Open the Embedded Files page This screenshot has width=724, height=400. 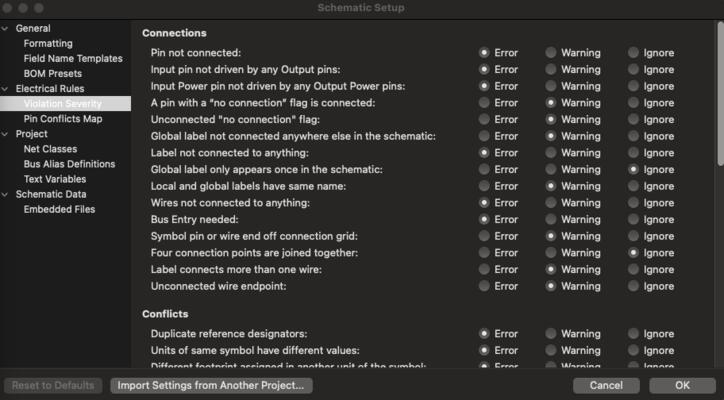coord(59,209)
